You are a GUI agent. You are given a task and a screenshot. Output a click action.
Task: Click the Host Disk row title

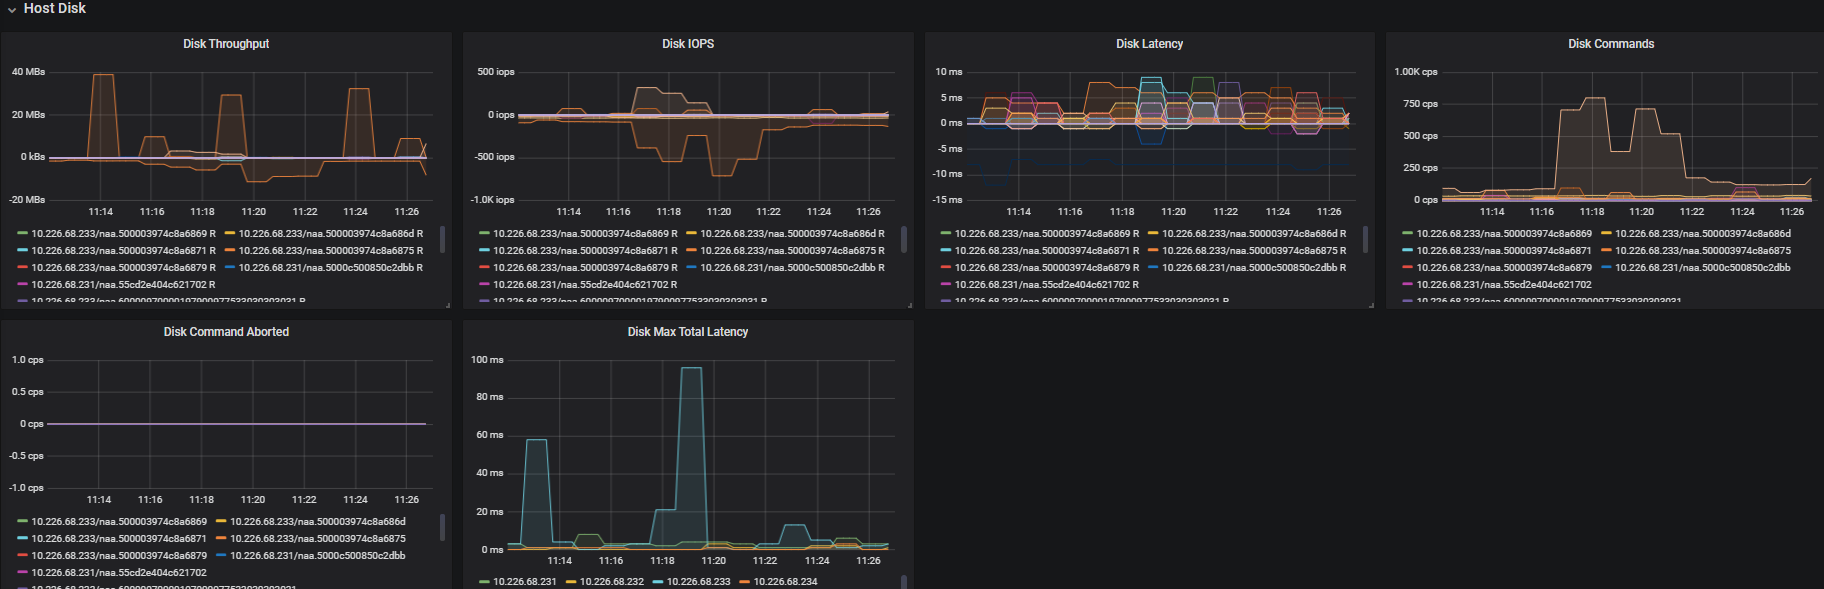click(x=55, y=8)
